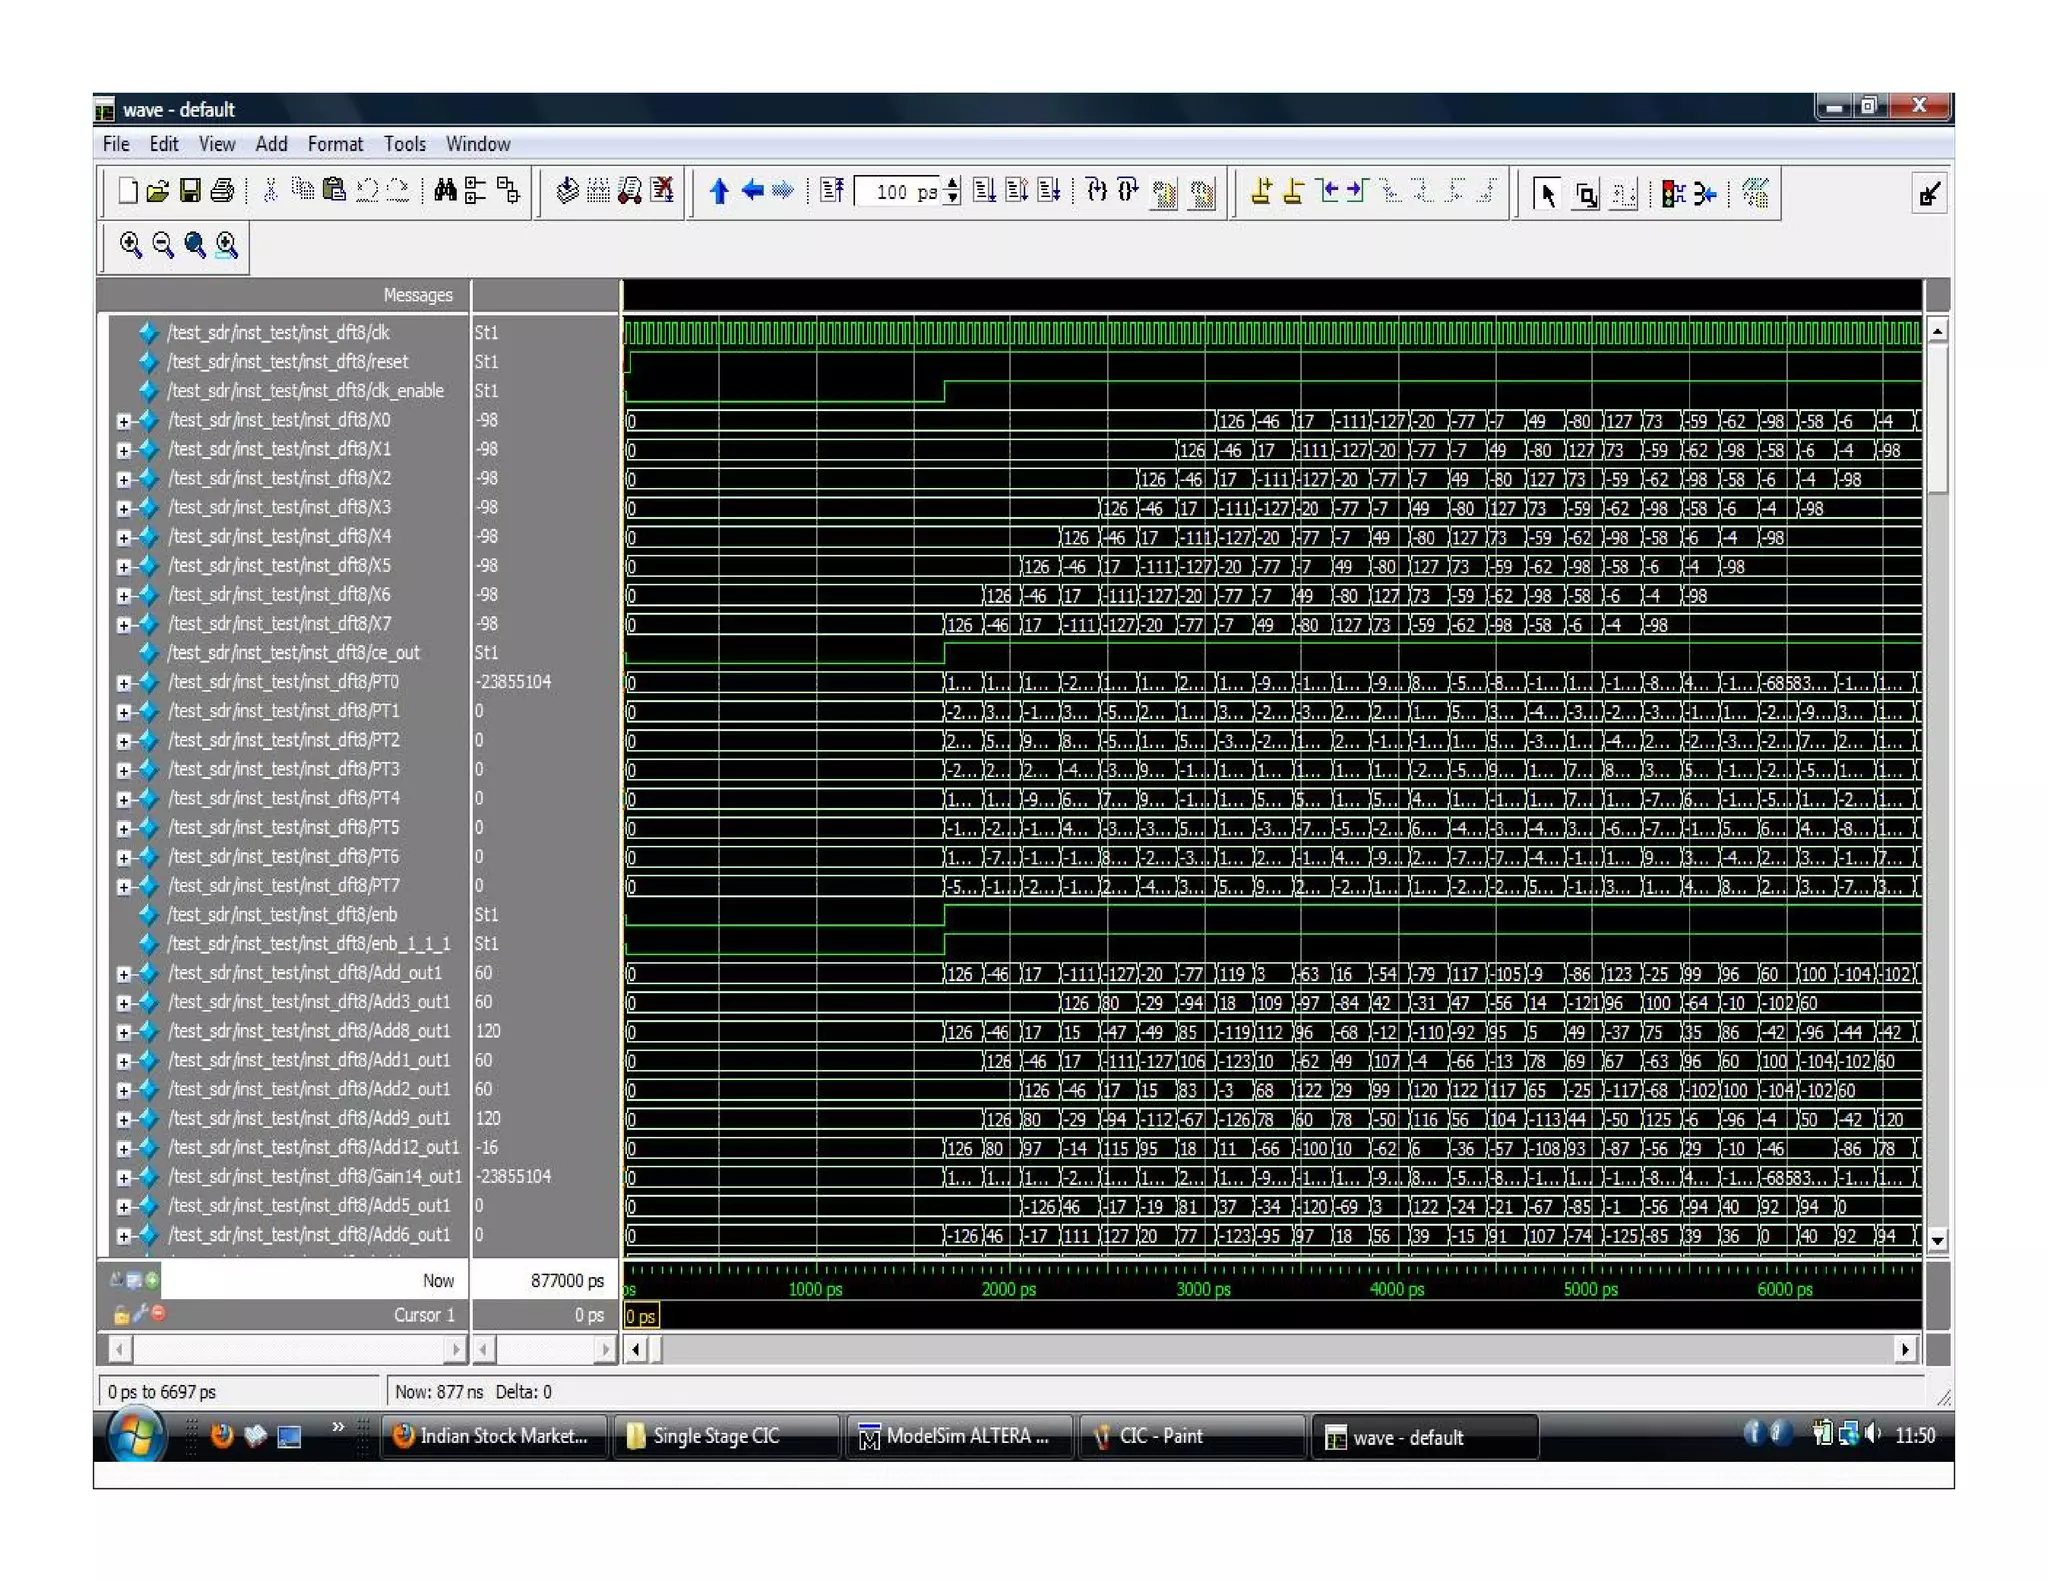Click the Zoom In magnifier icon
The height and width of the screenshot is (1582, 2048).
click(130, 245)
